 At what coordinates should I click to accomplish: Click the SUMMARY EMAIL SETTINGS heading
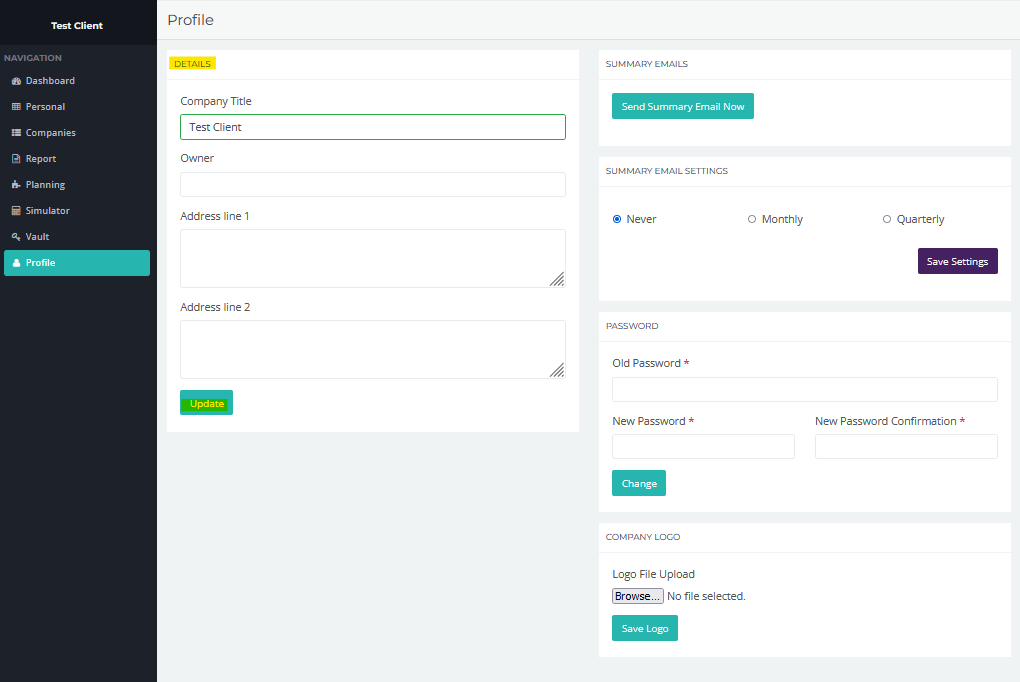coord(667,170)
